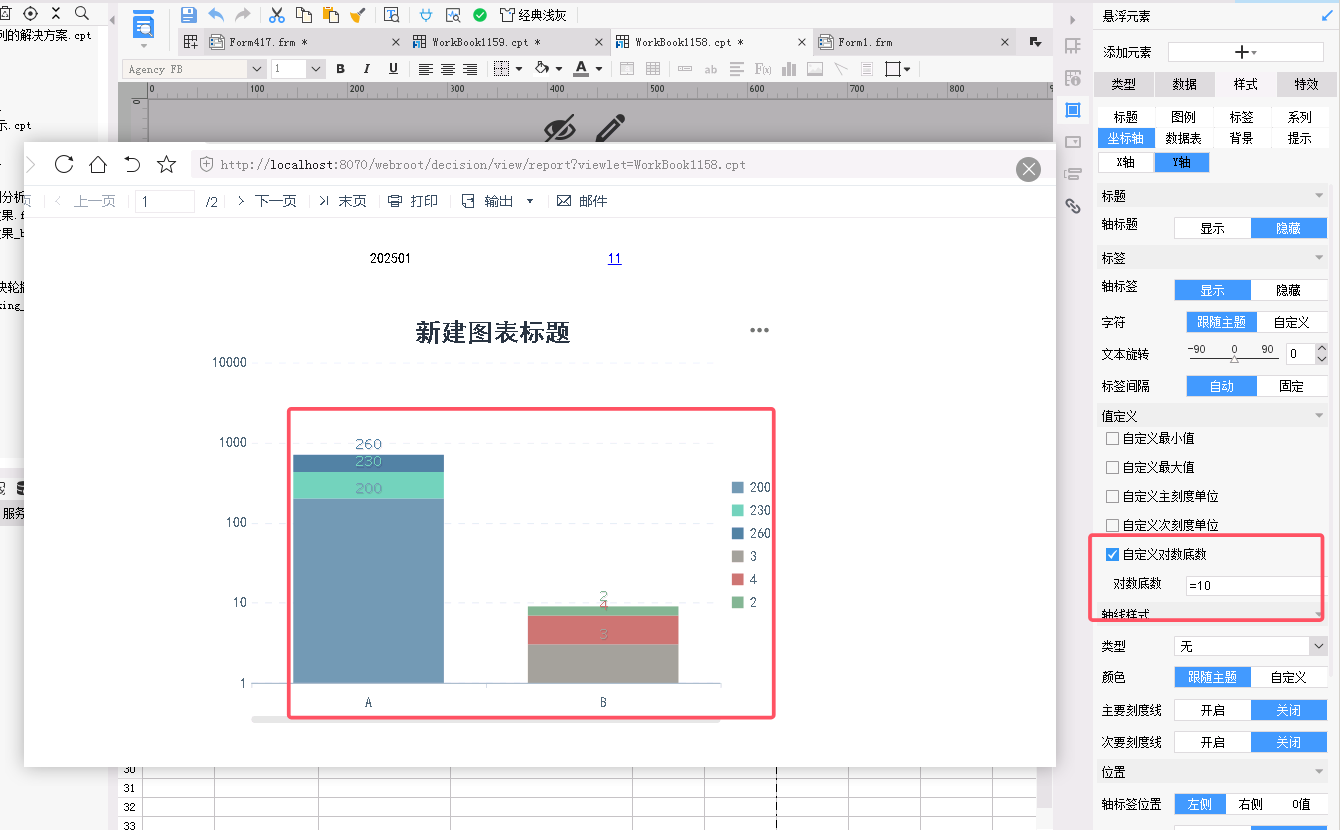Click the Align right icon
Viewport: 1340px width, 830px height.
point(470,69)
